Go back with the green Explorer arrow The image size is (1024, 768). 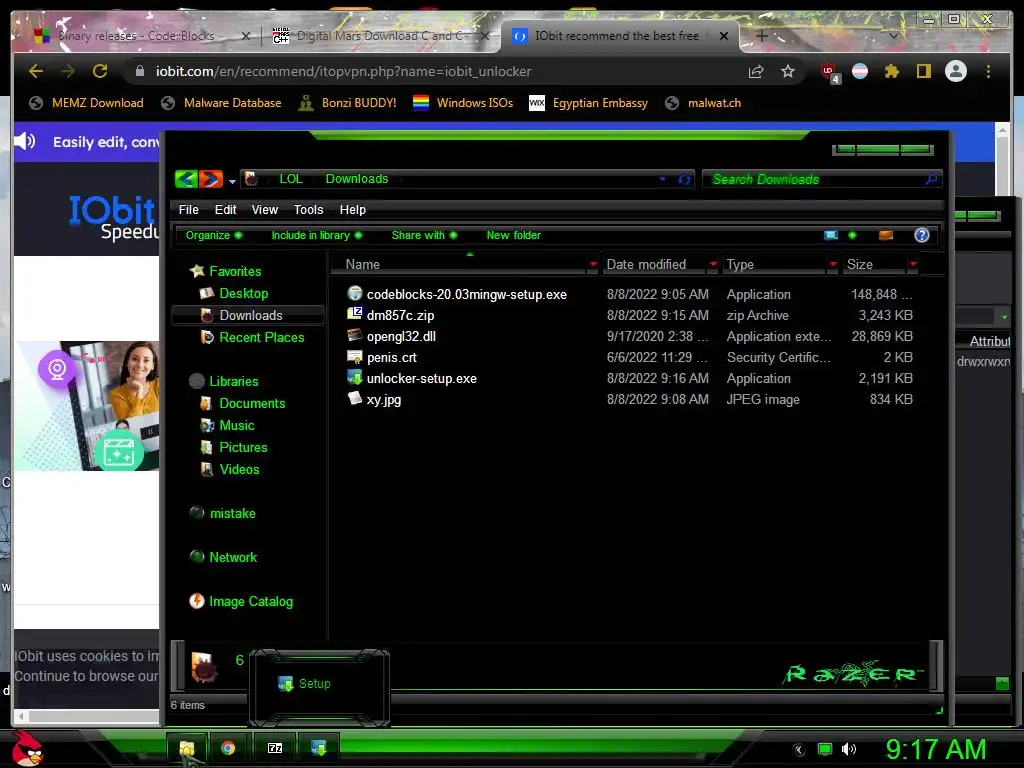[186, 178]
